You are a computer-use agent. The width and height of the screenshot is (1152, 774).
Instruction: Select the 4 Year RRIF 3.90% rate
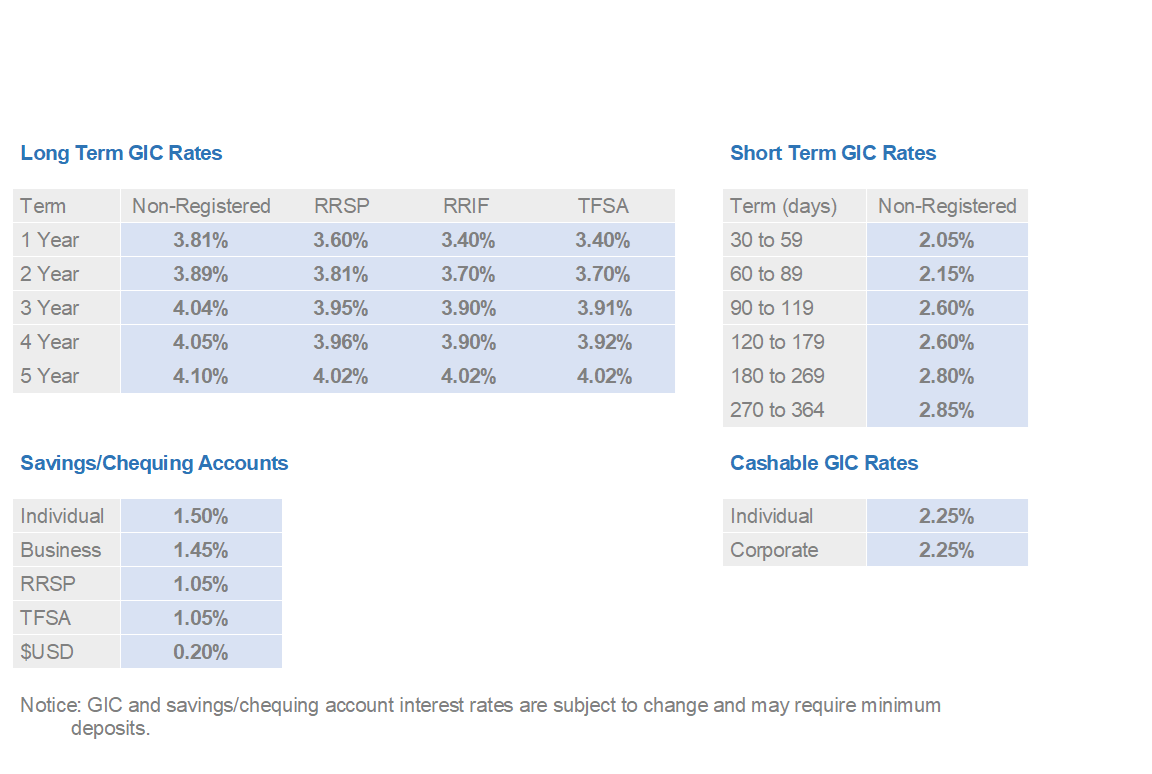pos(468,342)
